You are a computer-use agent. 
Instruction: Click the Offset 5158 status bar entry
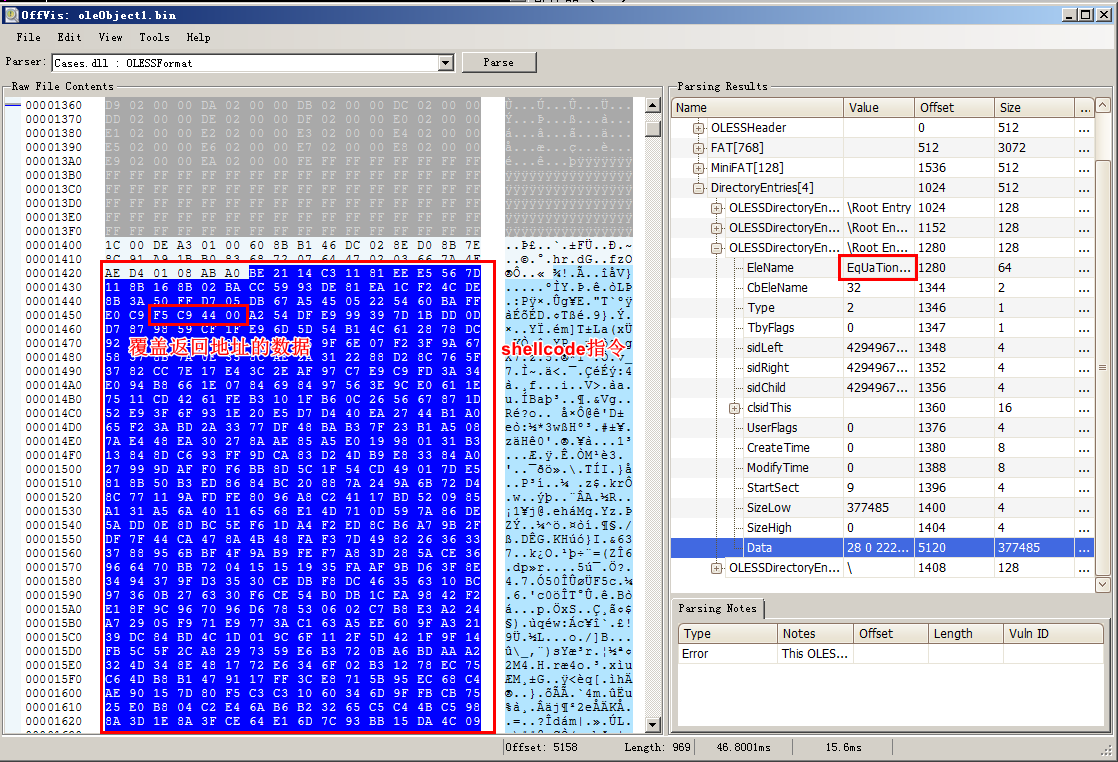click(541, 747)
